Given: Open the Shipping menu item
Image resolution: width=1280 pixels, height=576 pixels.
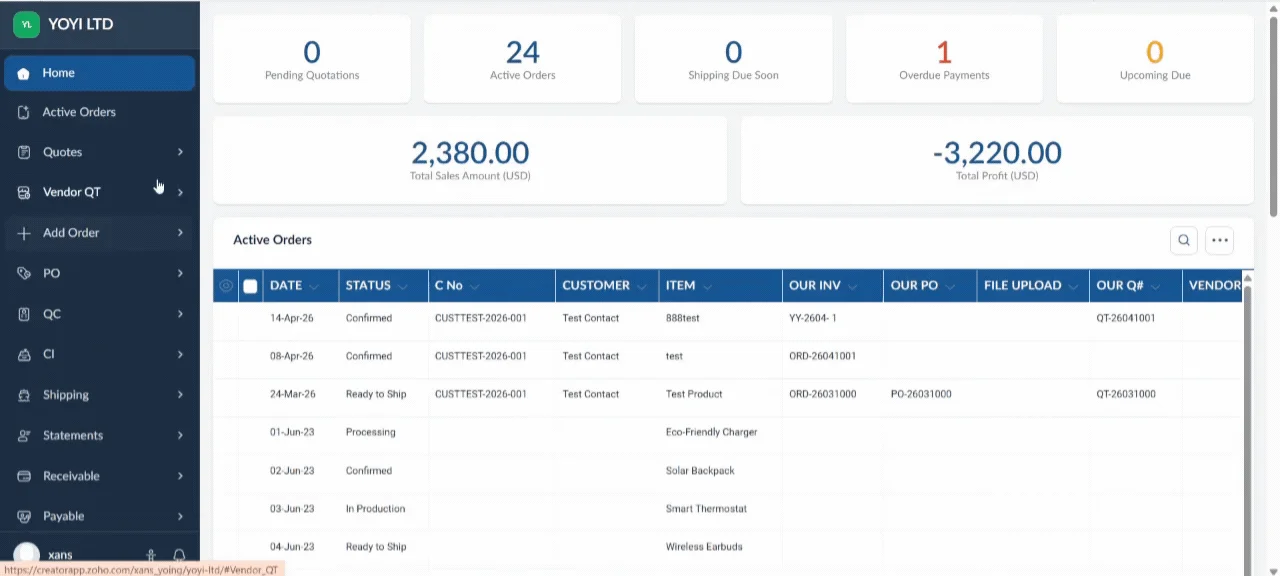Looking at the screenshot, I should tap(99, 395).
